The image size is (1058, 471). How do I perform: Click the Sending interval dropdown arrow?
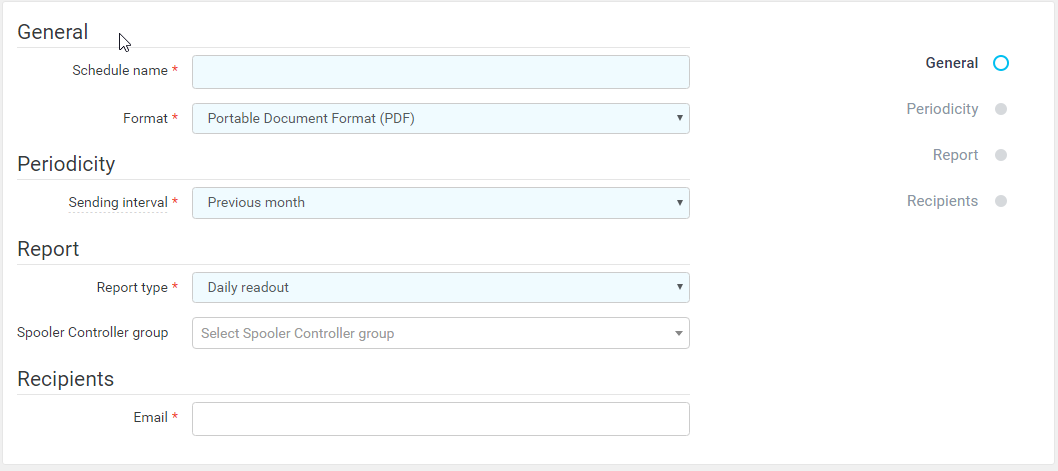(x=680, y=203)
